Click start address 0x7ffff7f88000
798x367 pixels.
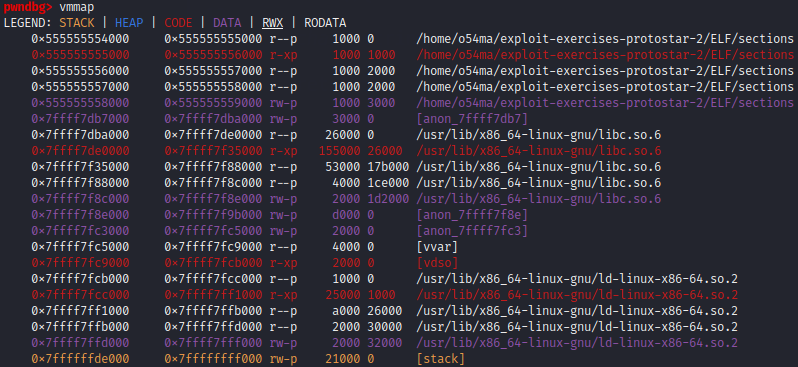(80, 183)
